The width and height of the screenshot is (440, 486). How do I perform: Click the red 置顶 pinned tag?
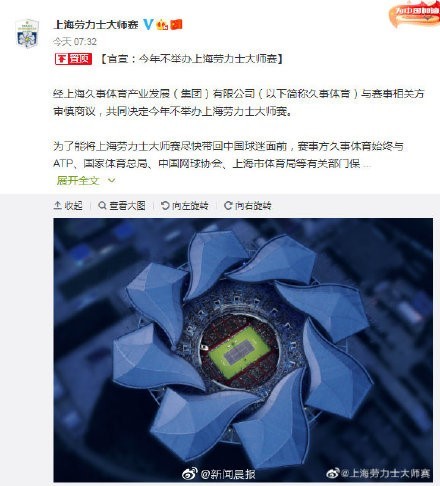click(x=74, y=59)
